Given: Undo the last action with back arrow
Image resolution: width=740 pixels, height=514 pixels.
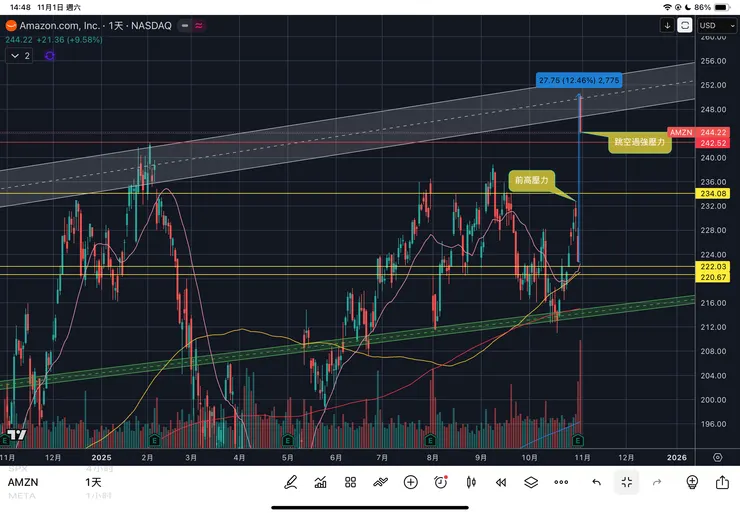Looking at the screenshot, I should [x=597, y=482].
